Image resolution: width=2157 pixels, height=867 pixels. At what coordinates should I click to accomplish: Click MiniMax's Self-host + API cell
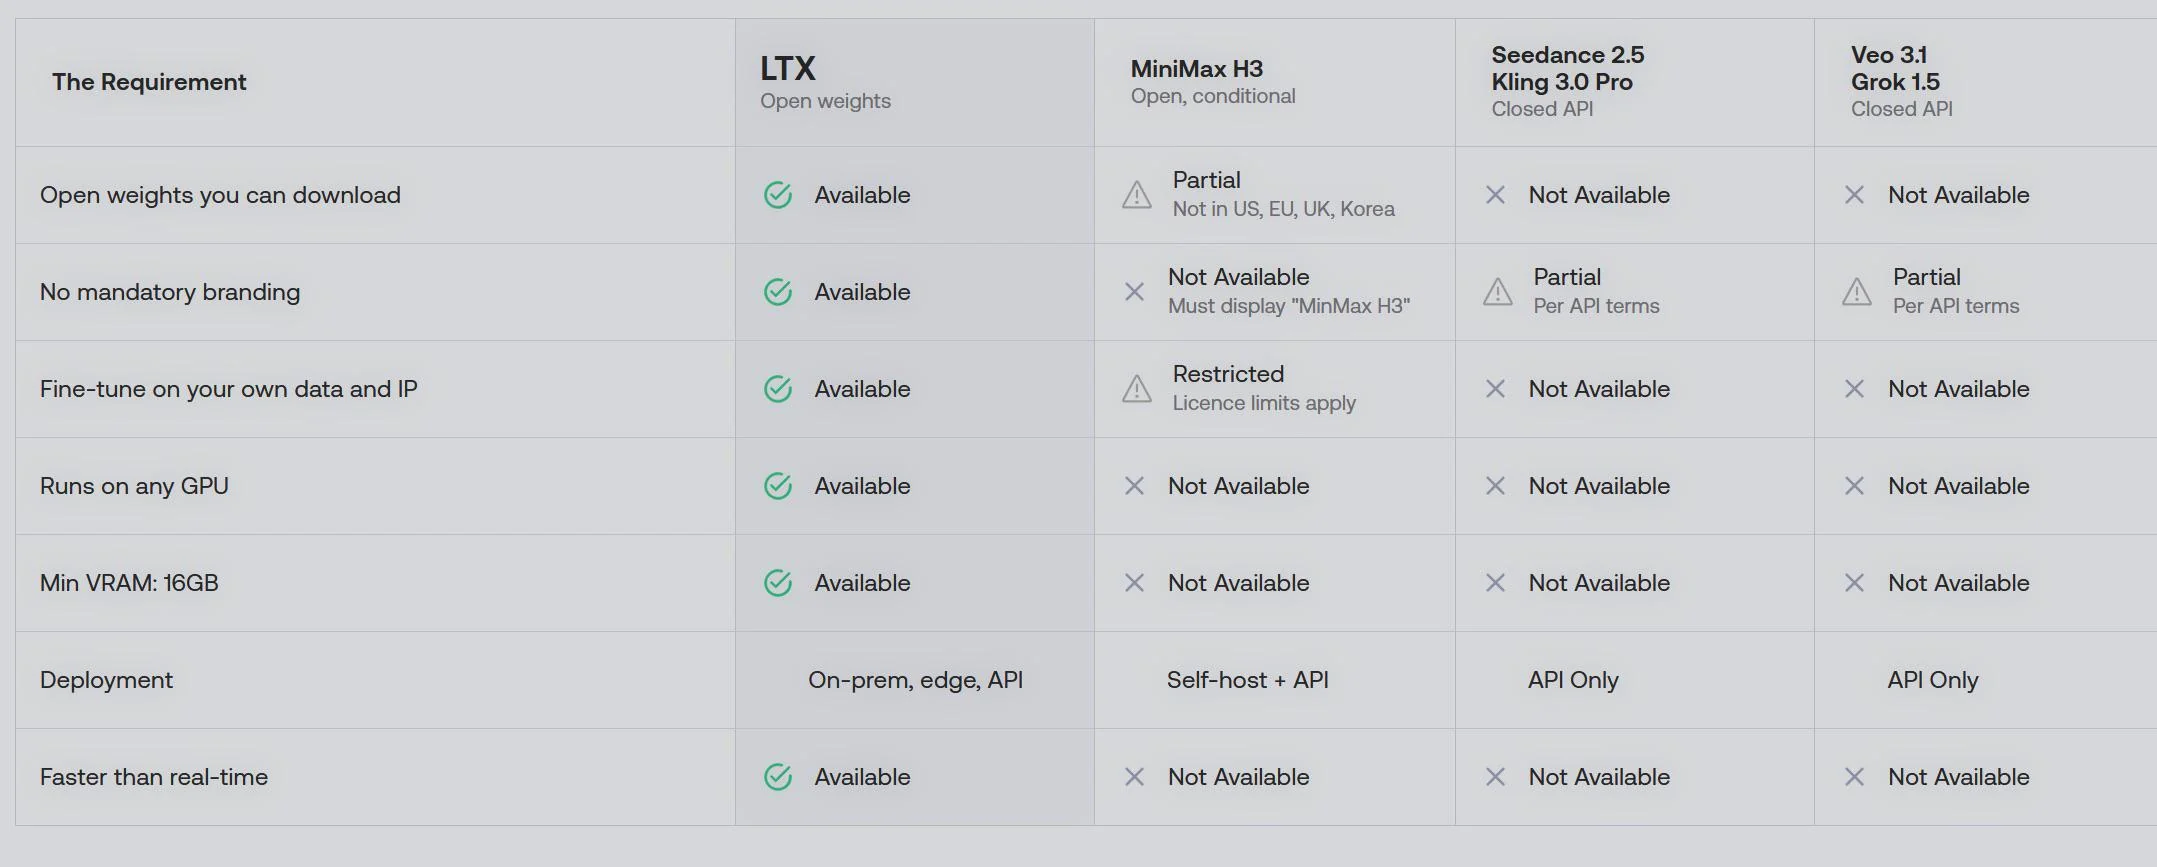click(x=1248, y=680)
